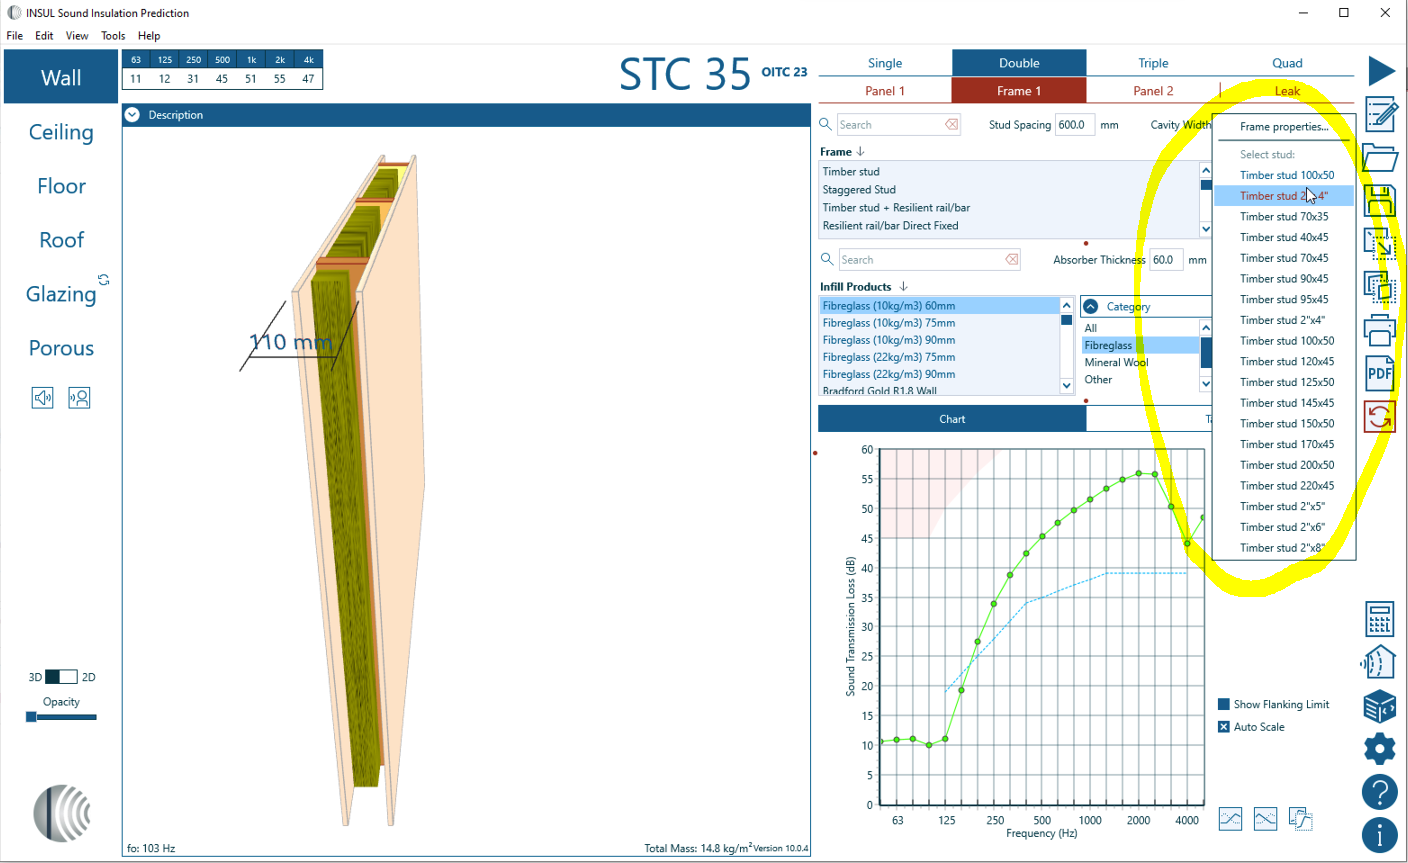Switch to the Triple tab
The image size is (1408, 863).
tap(1153, 63)
